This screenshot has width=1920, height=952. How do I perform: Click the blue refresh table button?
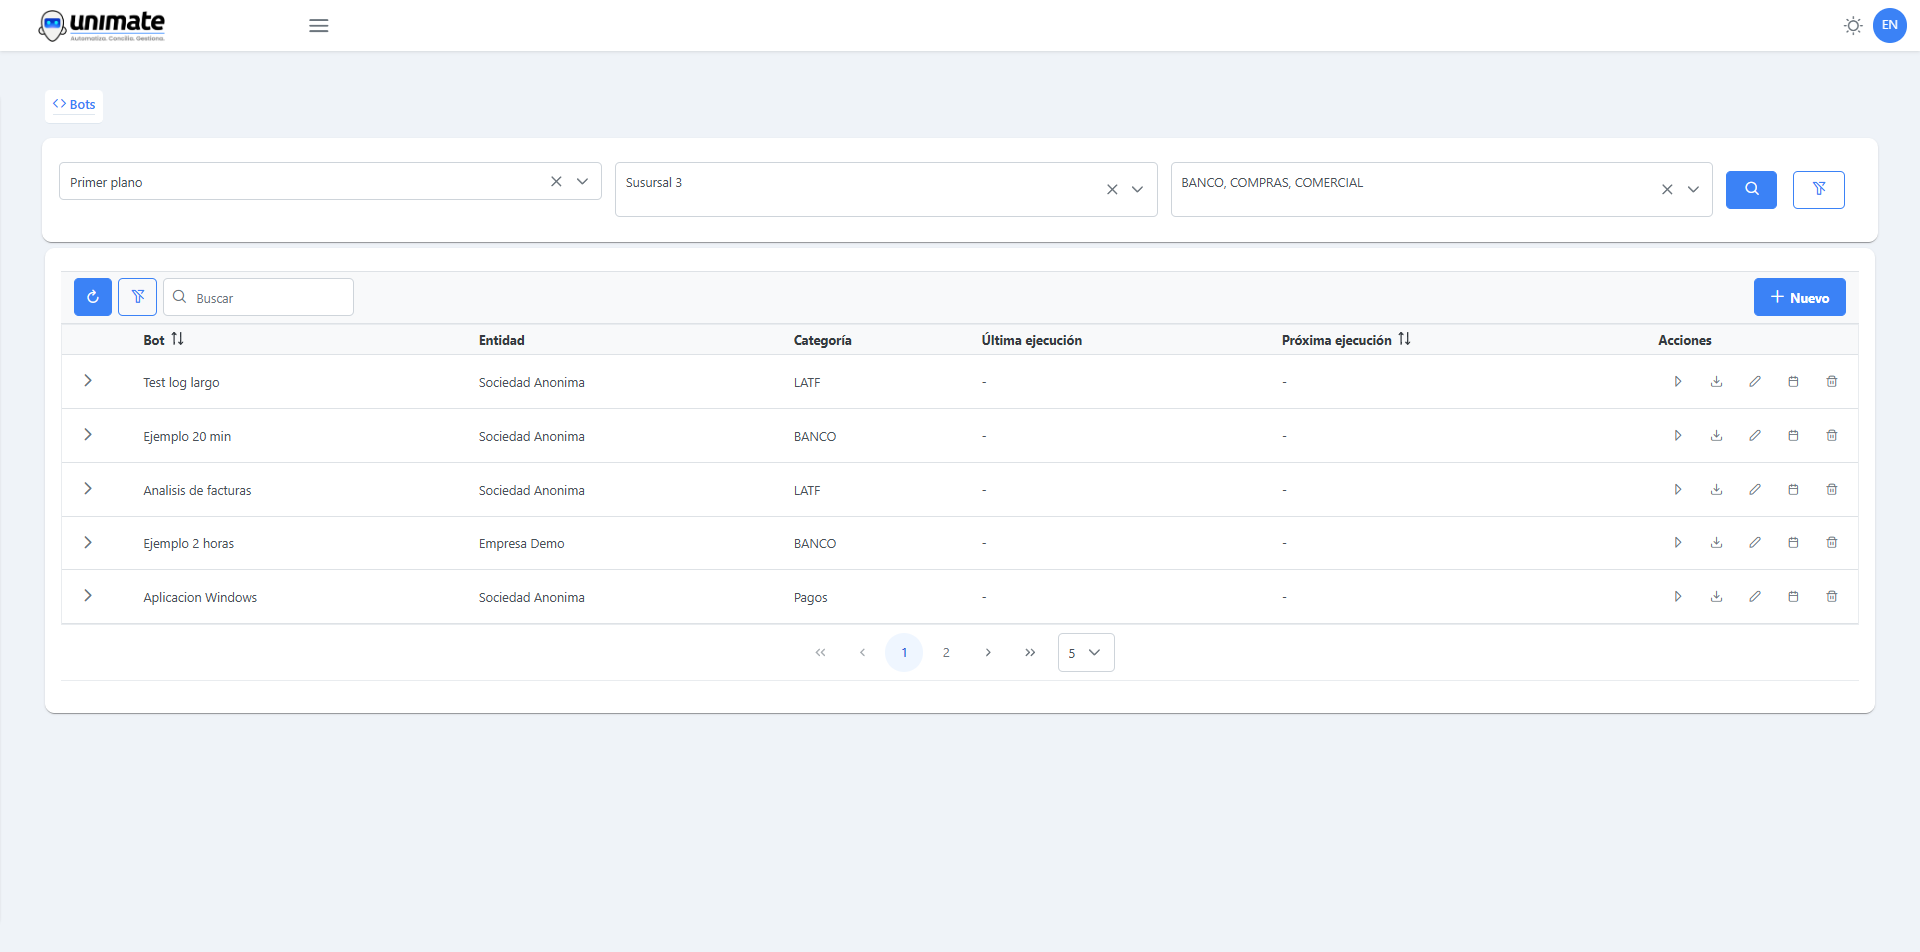tap(93, 297)
